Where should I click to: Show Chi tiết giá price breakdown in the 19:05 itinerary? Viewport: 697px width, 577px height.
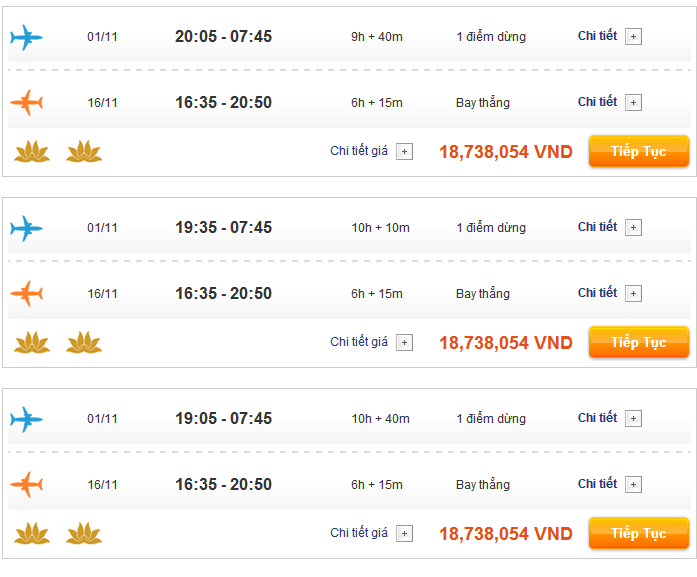pyautogui.click(x=404, y=534)
